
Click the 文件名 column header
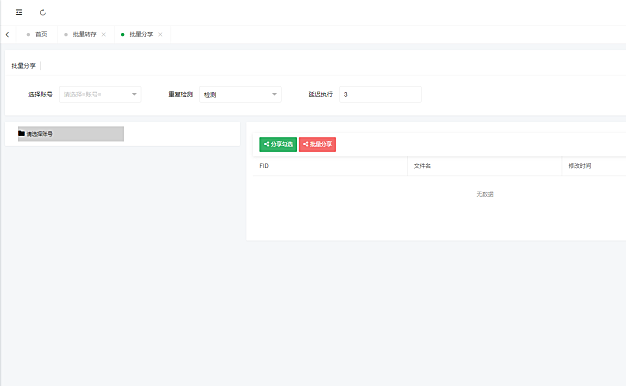point(484,166)
